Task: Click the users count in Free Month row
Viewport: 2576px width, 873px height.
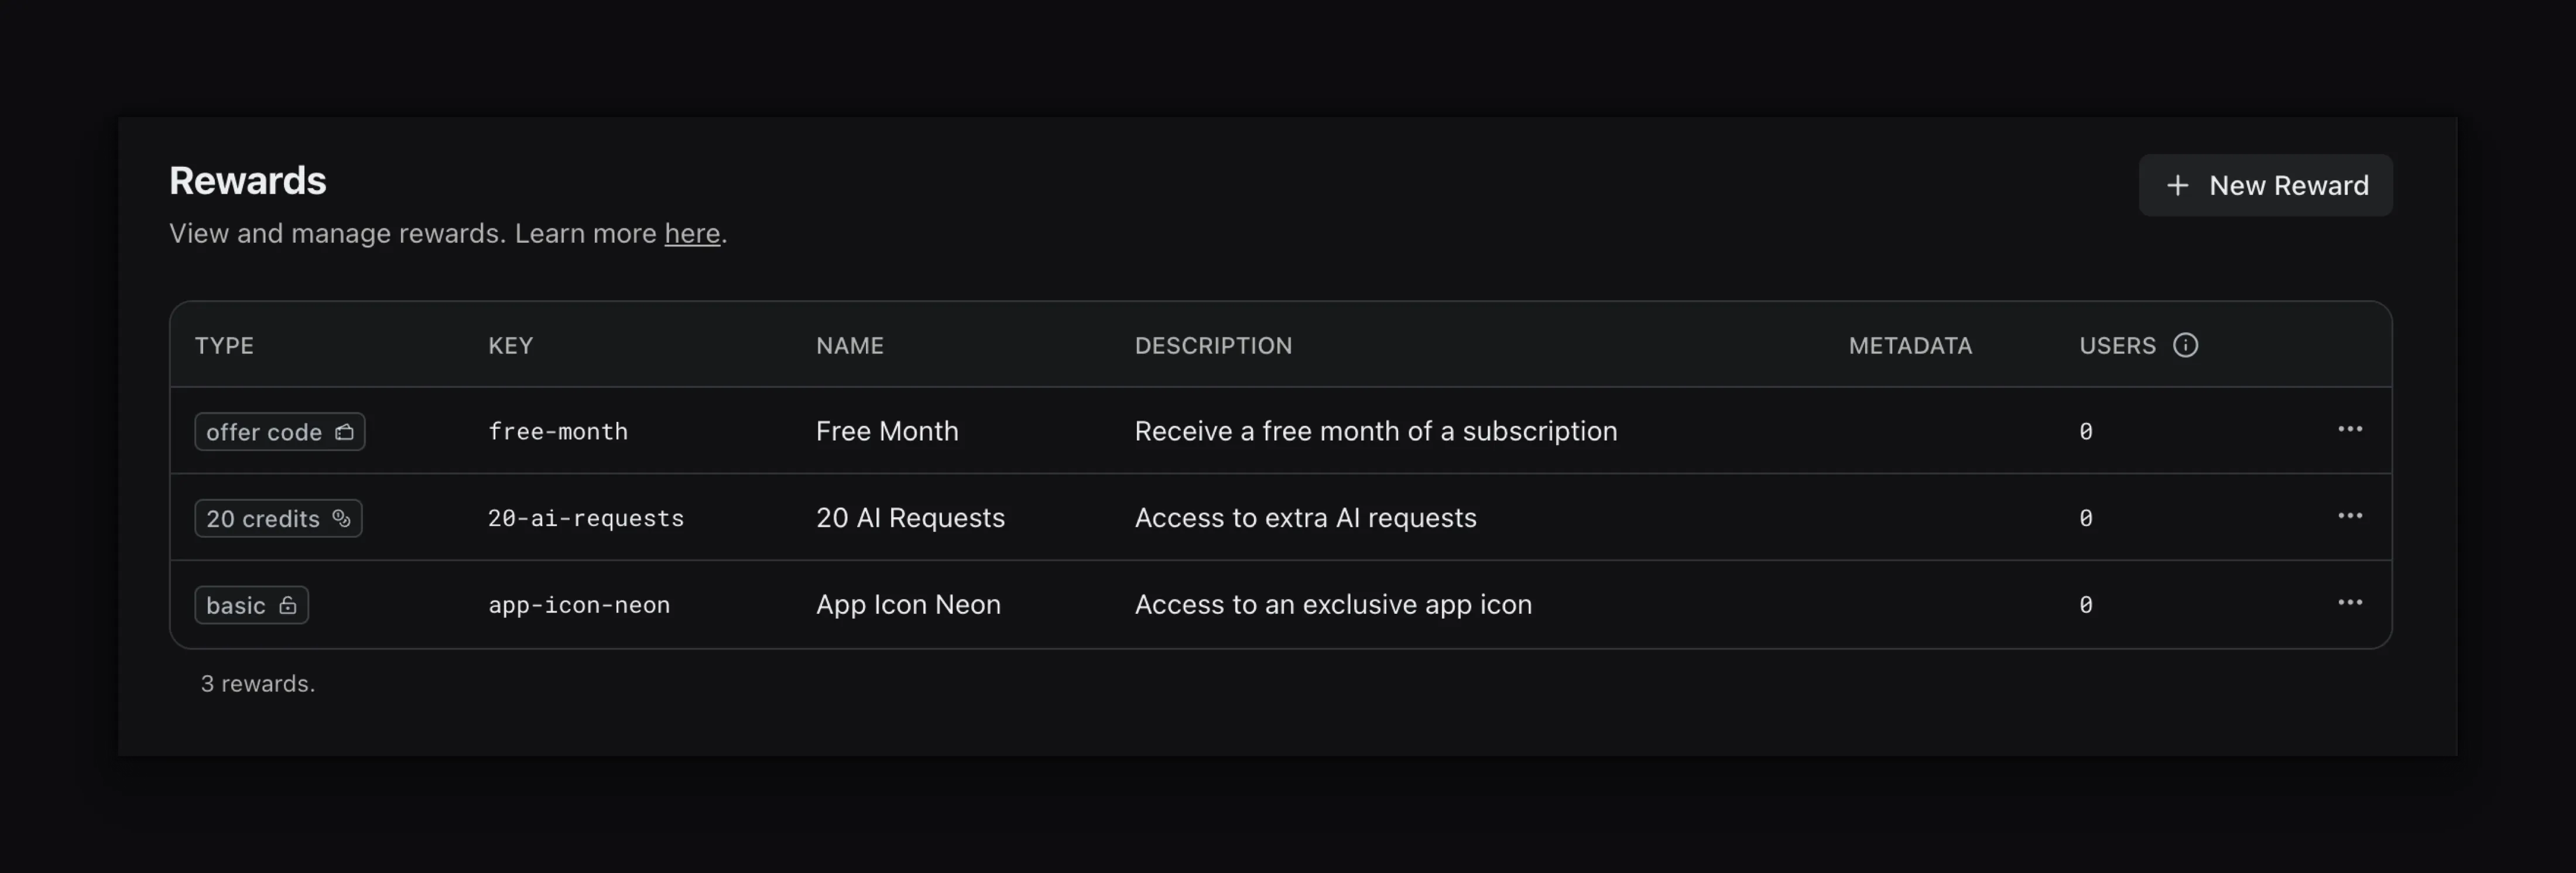Action: pos(2085,432)
